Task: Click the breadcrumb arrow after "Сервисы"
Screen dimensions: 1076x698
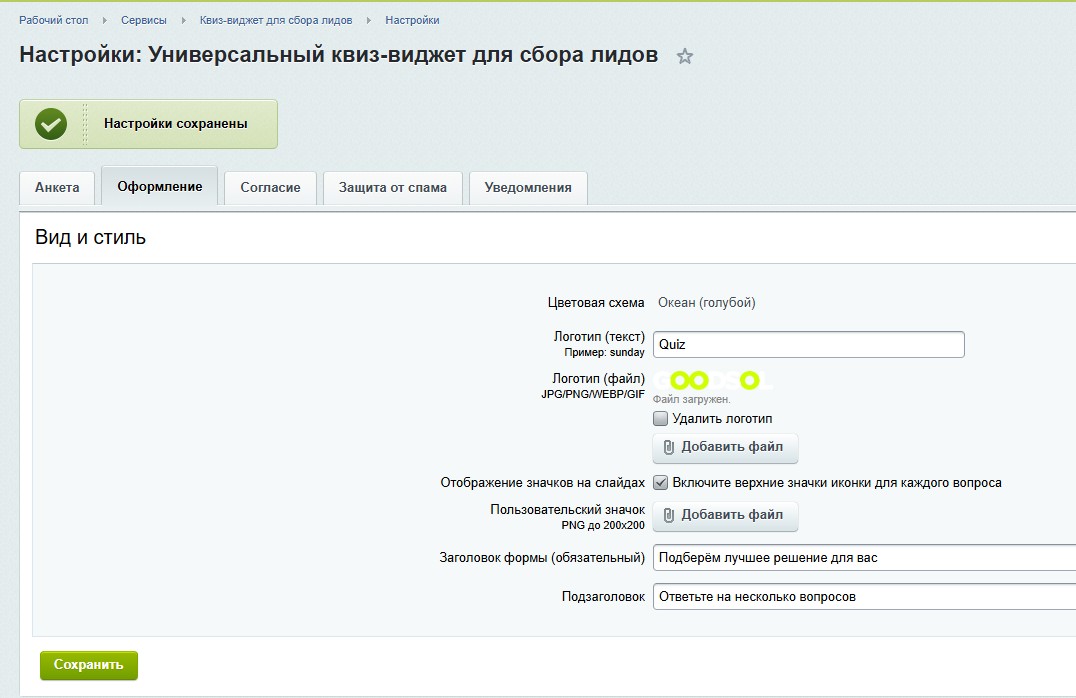Action: tap(183, 21)
